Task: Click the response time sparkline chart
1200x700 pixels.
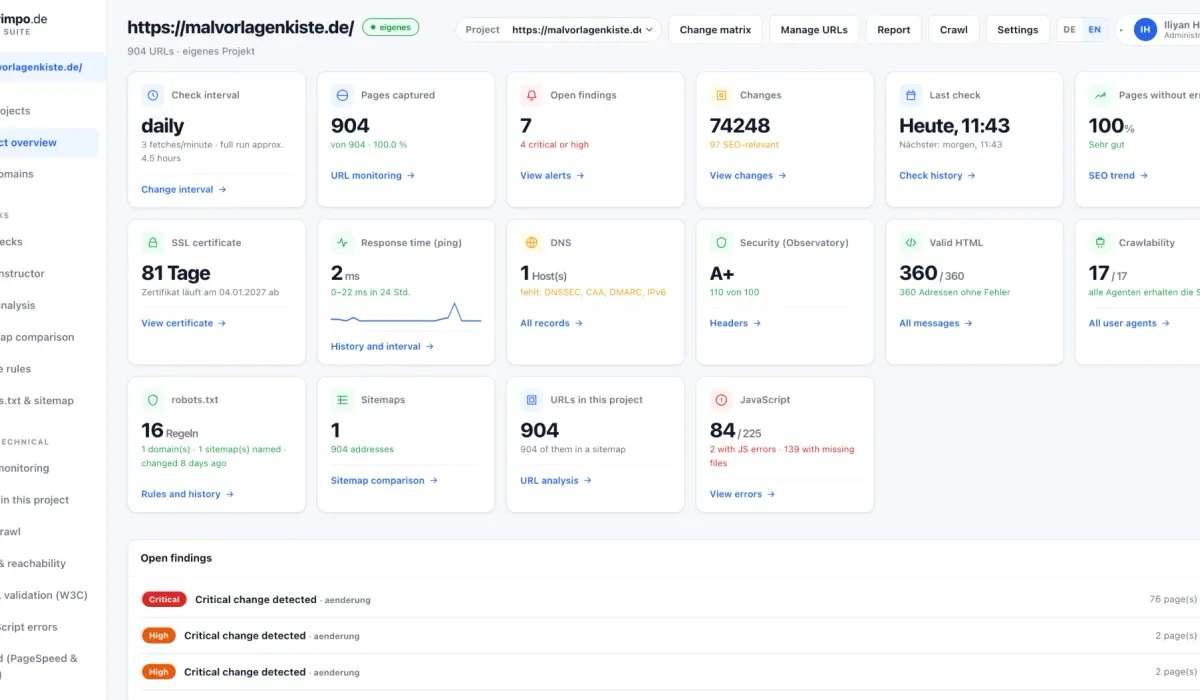Action: point(406,313)
